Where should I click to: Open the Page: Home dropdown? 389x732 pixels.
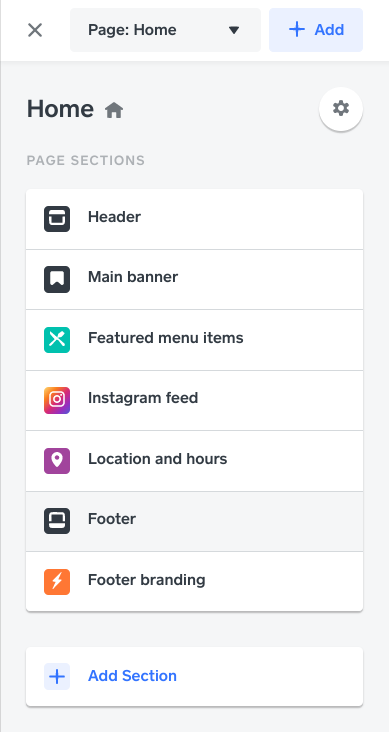coord(165,30)
